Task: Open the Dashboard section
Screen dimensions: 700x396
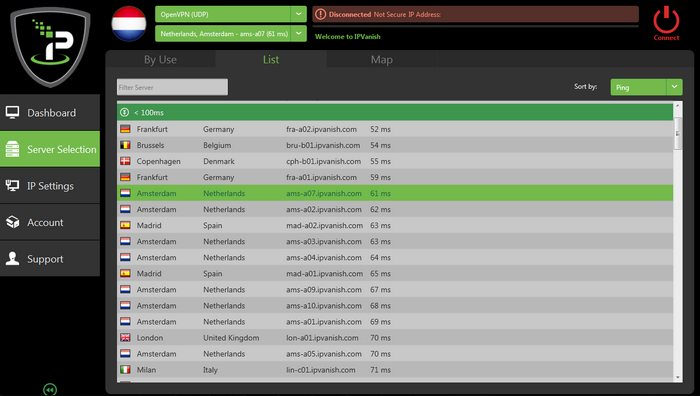Action: 50,113
